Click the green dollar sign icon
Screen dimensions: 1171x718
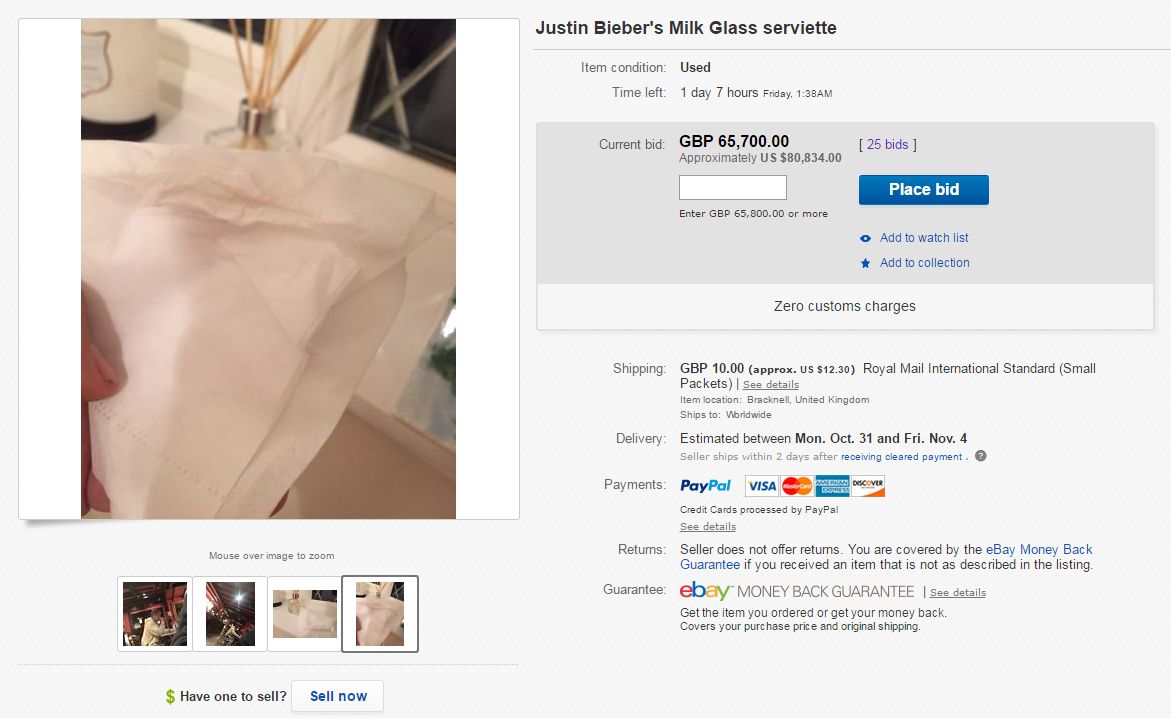point(171,697)
